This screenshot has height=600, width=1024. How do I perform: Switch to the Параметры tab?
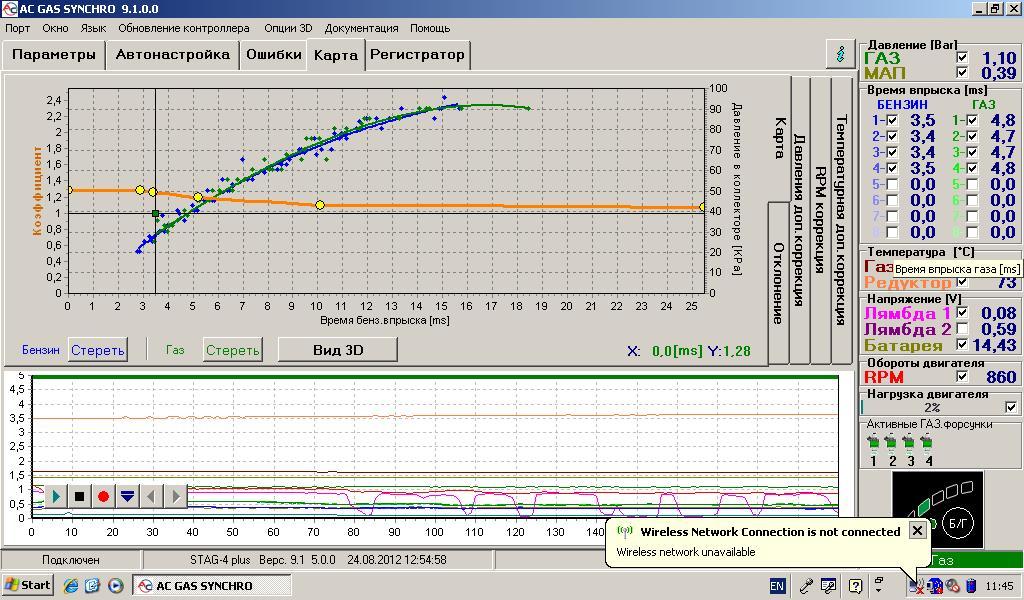click(54, 54)
